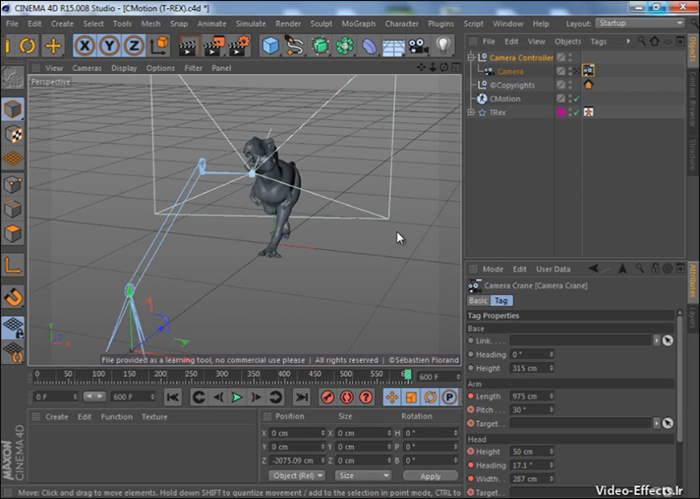Select the Move tool in toolbar
The height and width of the screenshot is (499, 700).
[x=53, y=46]
